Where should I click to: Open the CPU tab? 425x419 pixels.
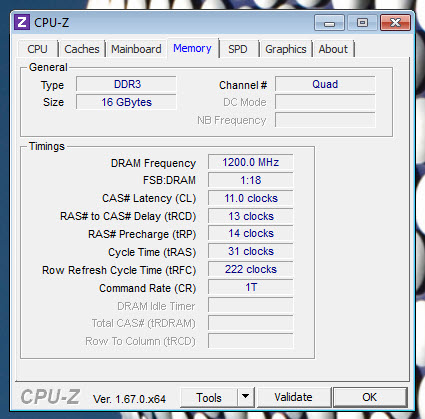(x=37, y=49)
